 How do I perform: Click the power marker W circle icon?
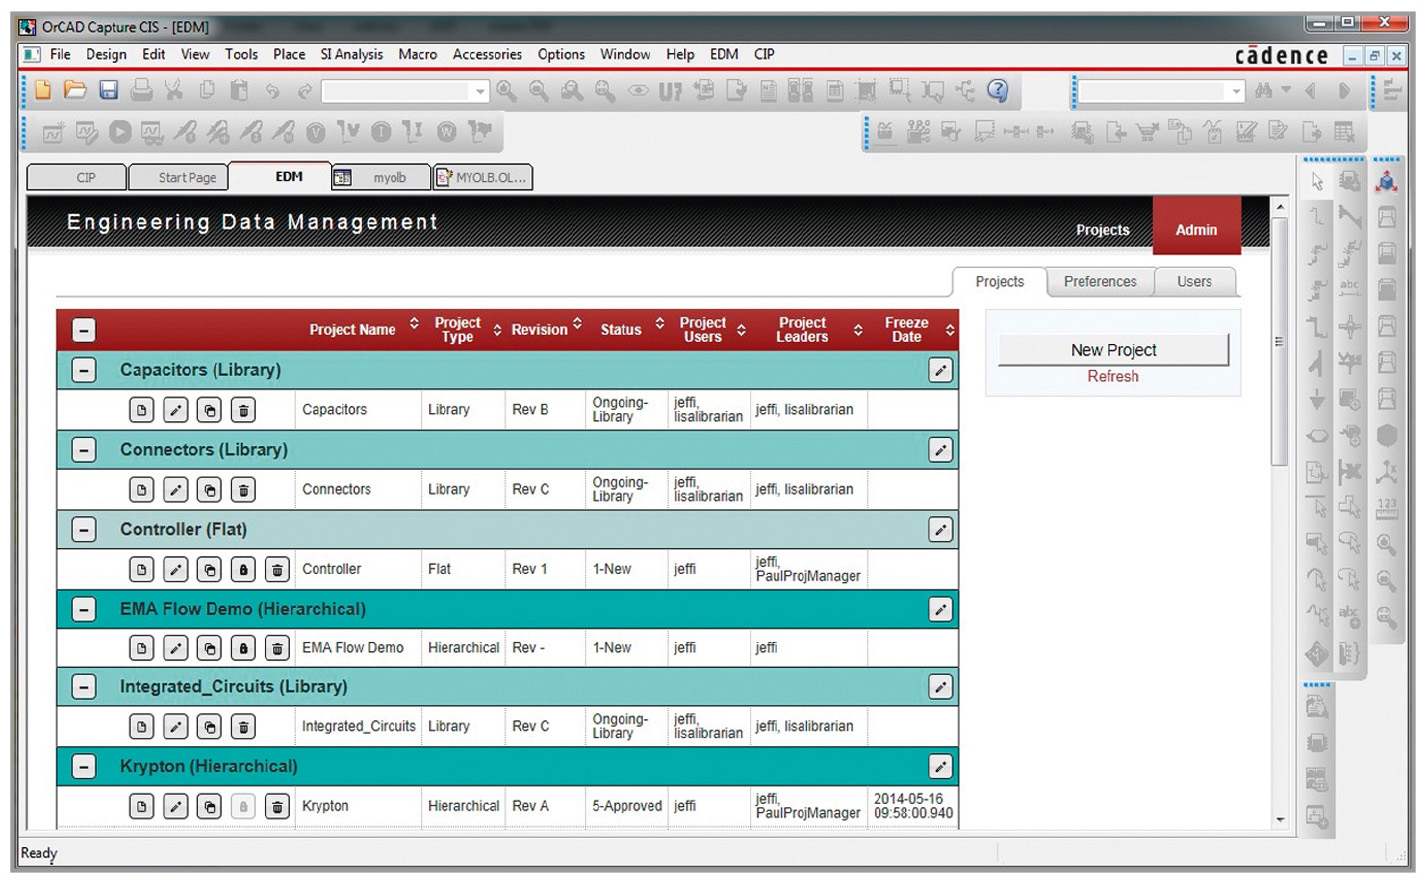click(447, 132)
